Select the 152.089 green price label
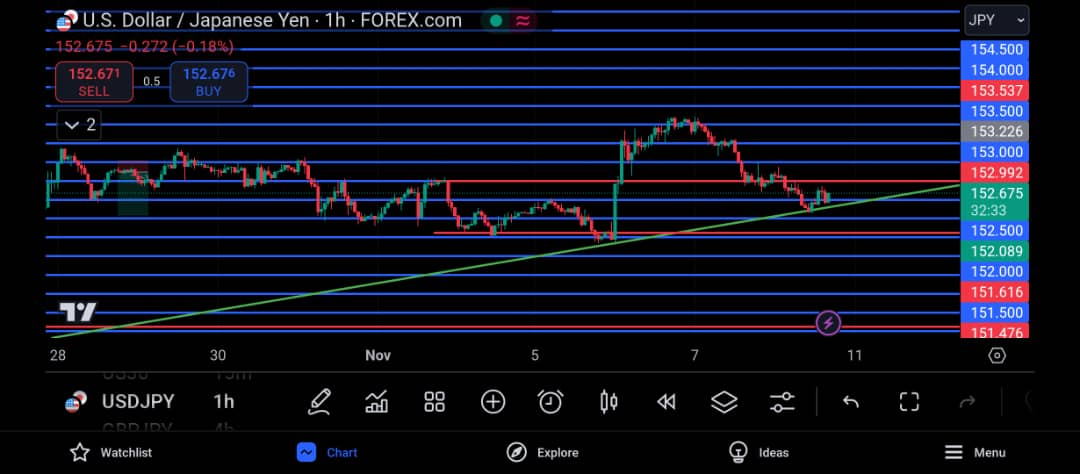Viewport: 1080px width, 474px height. 995,251
